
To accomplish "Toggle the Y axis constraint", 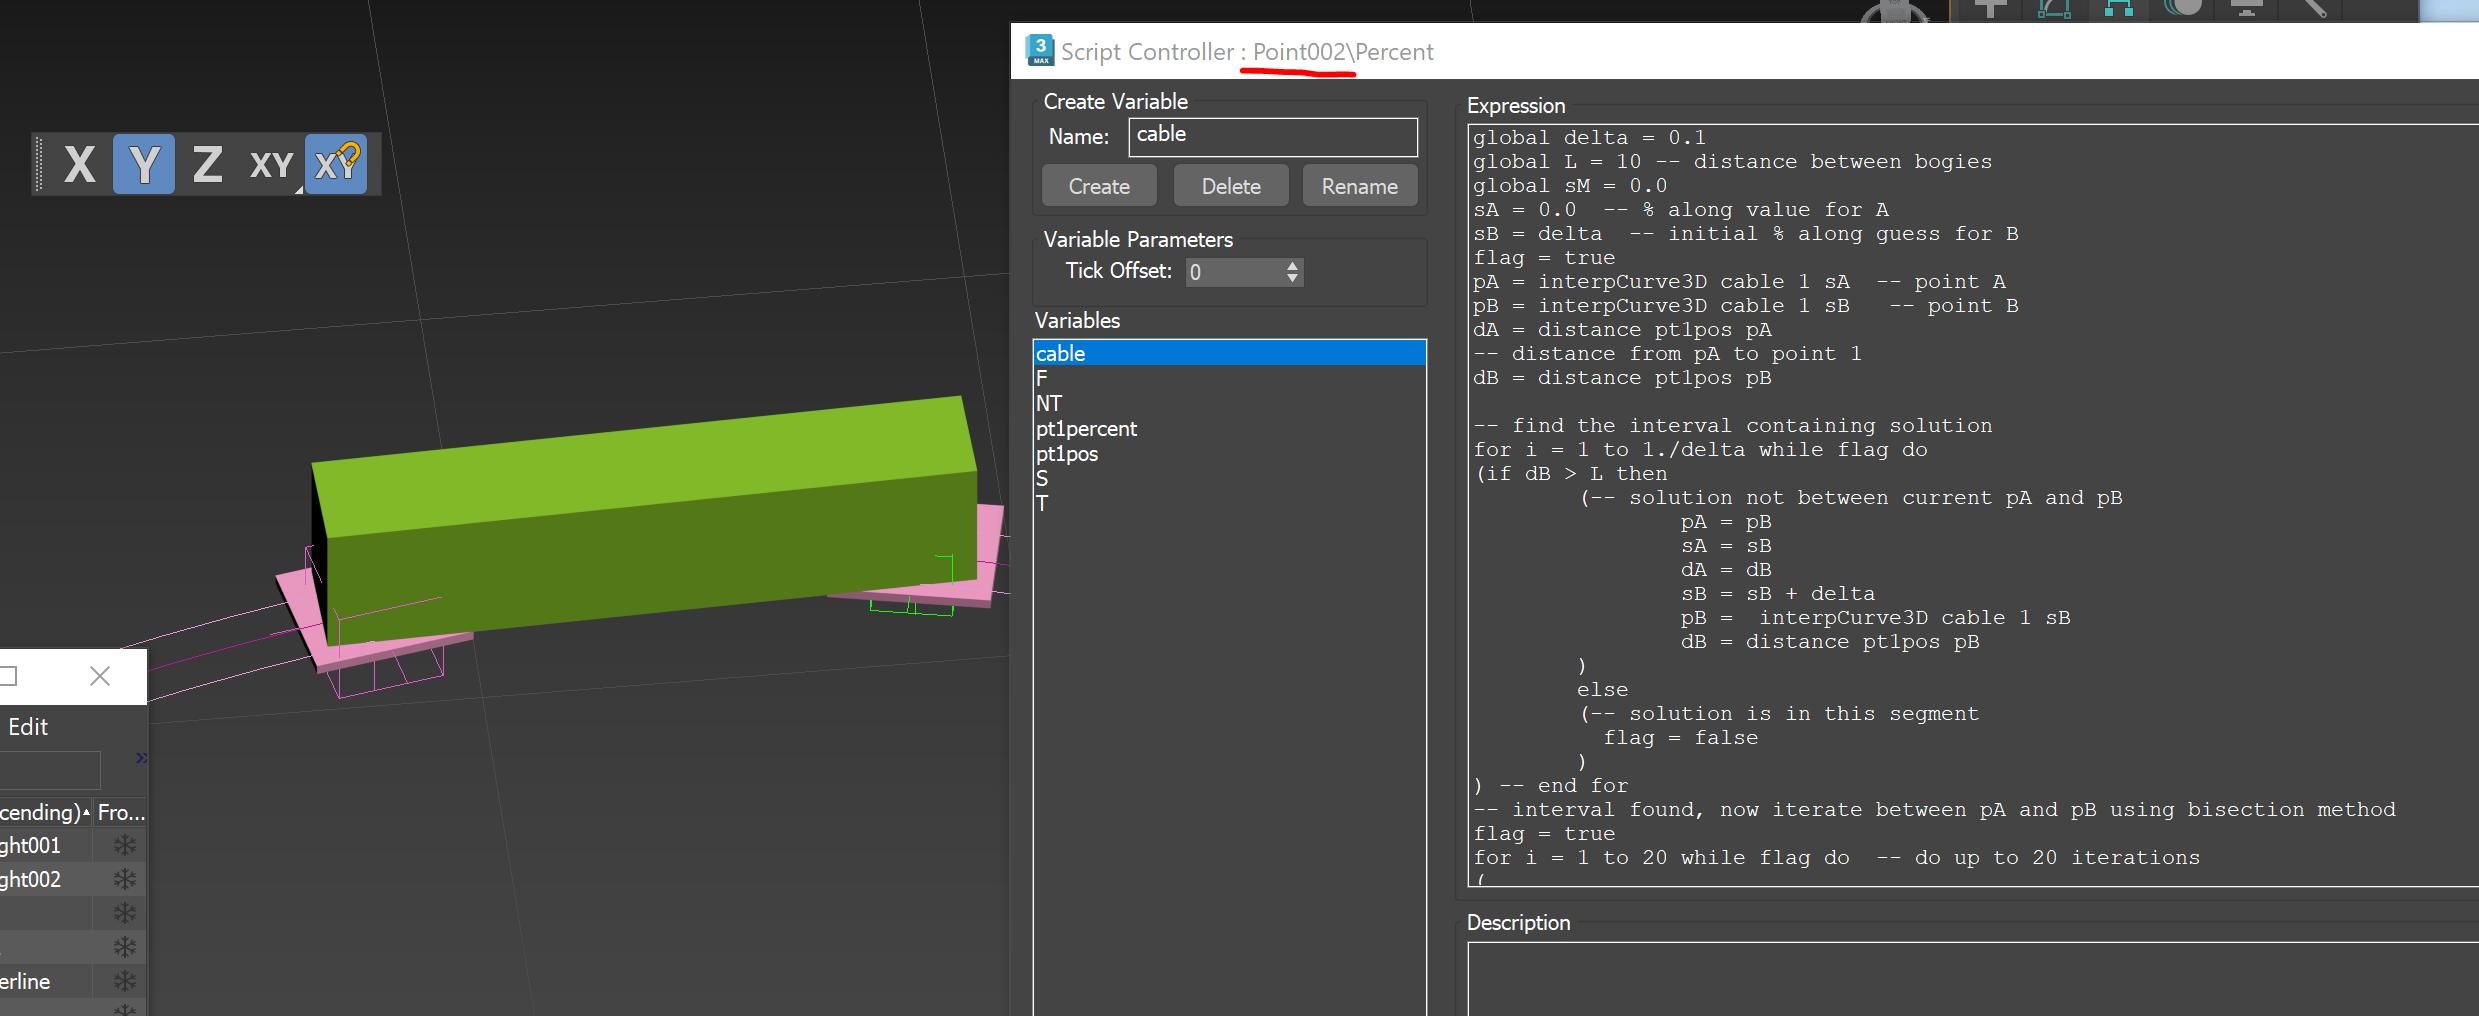I will 144,164.
